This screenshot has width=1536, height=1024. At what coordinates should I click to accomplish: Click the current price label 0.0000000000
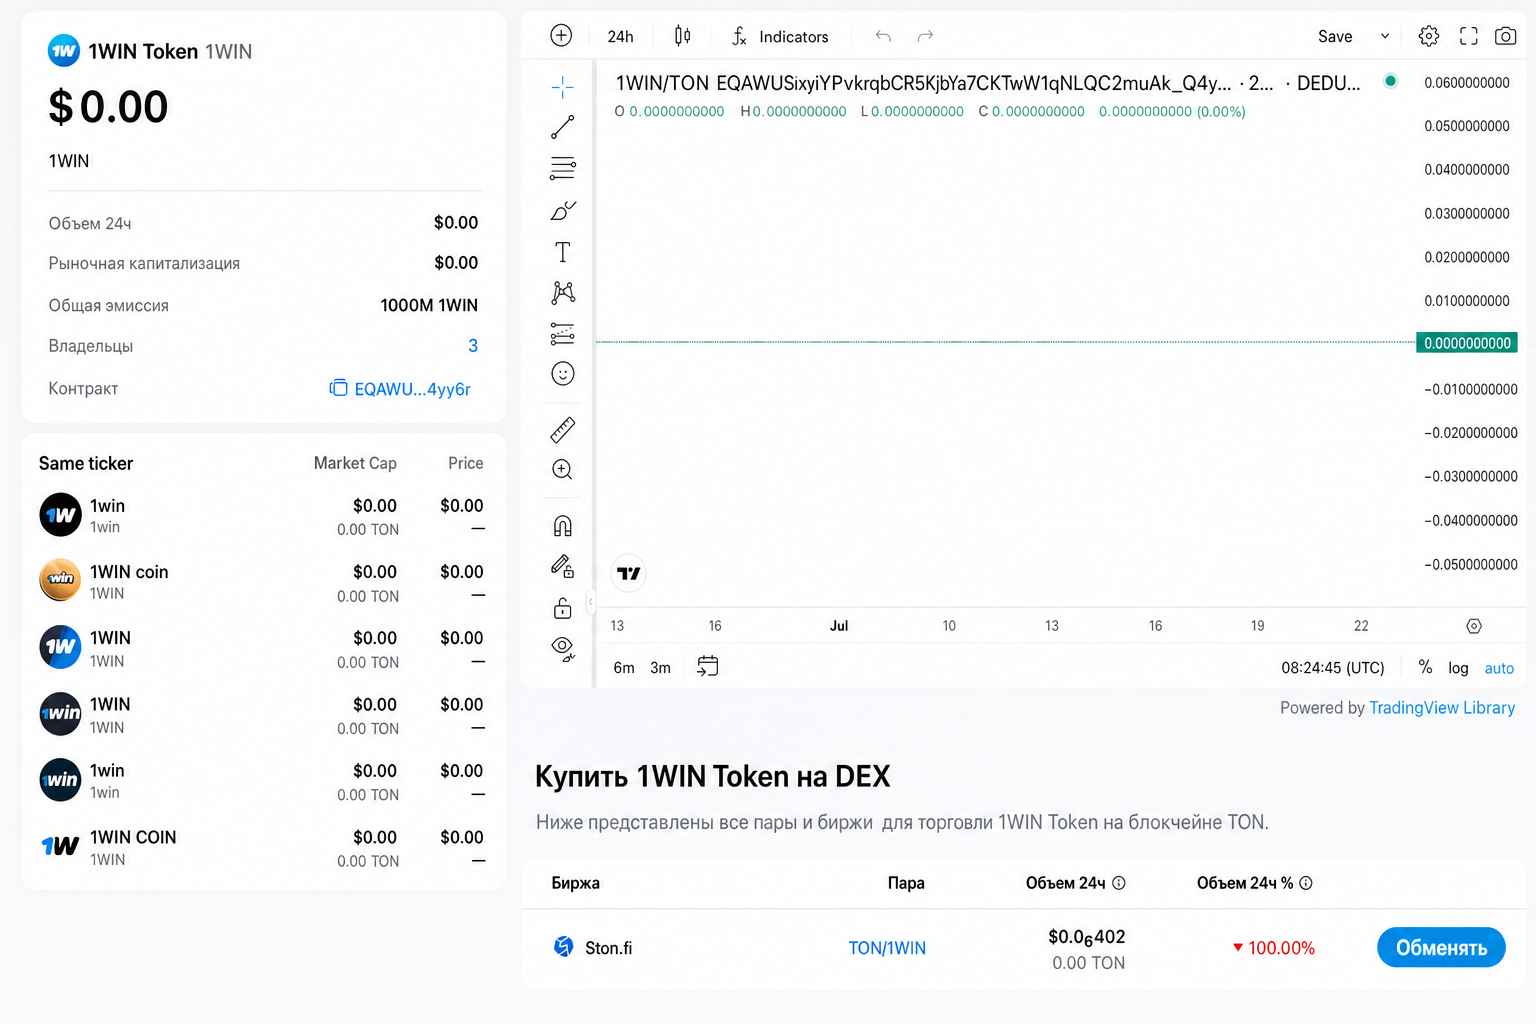(x=1467, y=343)
